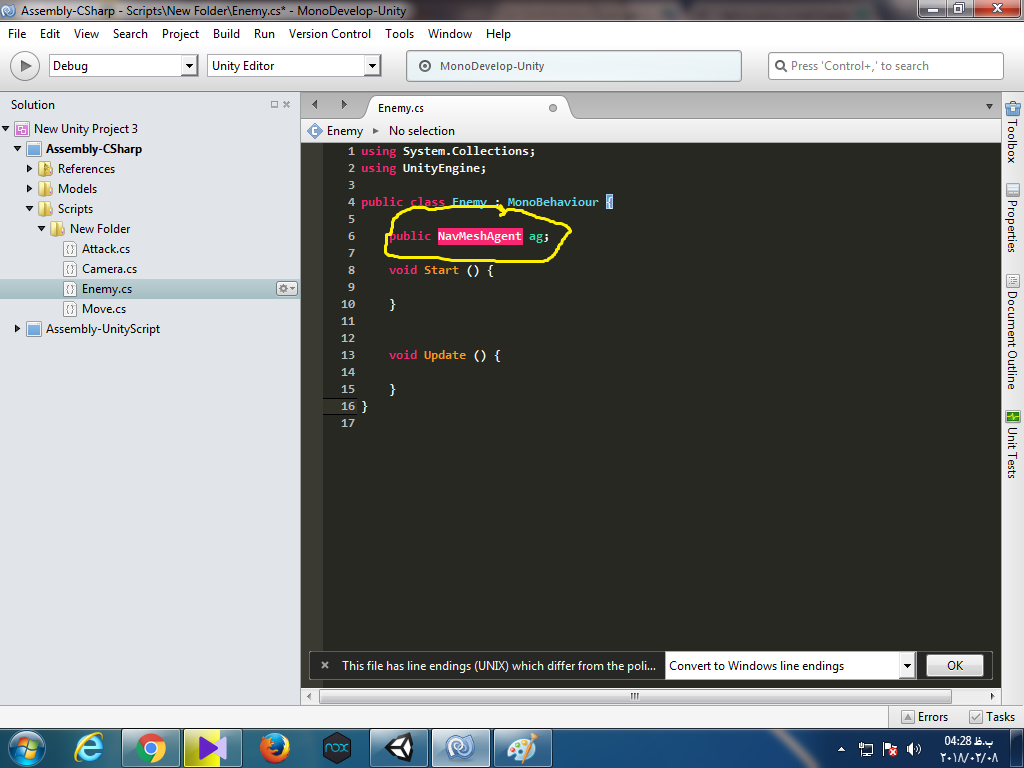
Task: Select Move.cs in the solution tree
Action: point(104,309)
